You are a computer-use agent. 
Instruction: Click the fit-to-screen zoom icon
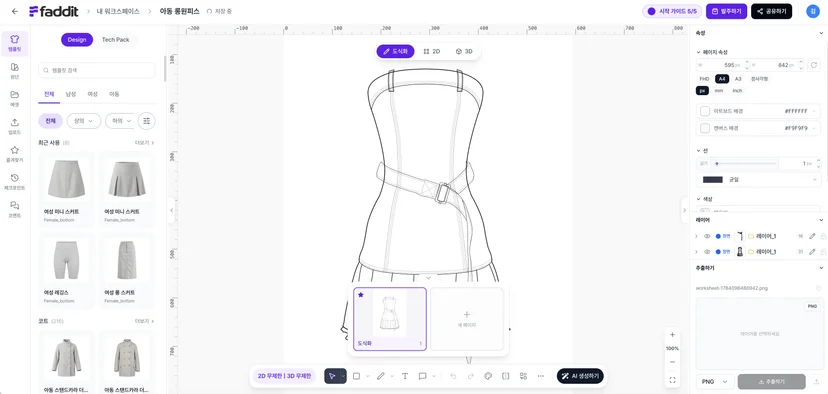(672, 380)
